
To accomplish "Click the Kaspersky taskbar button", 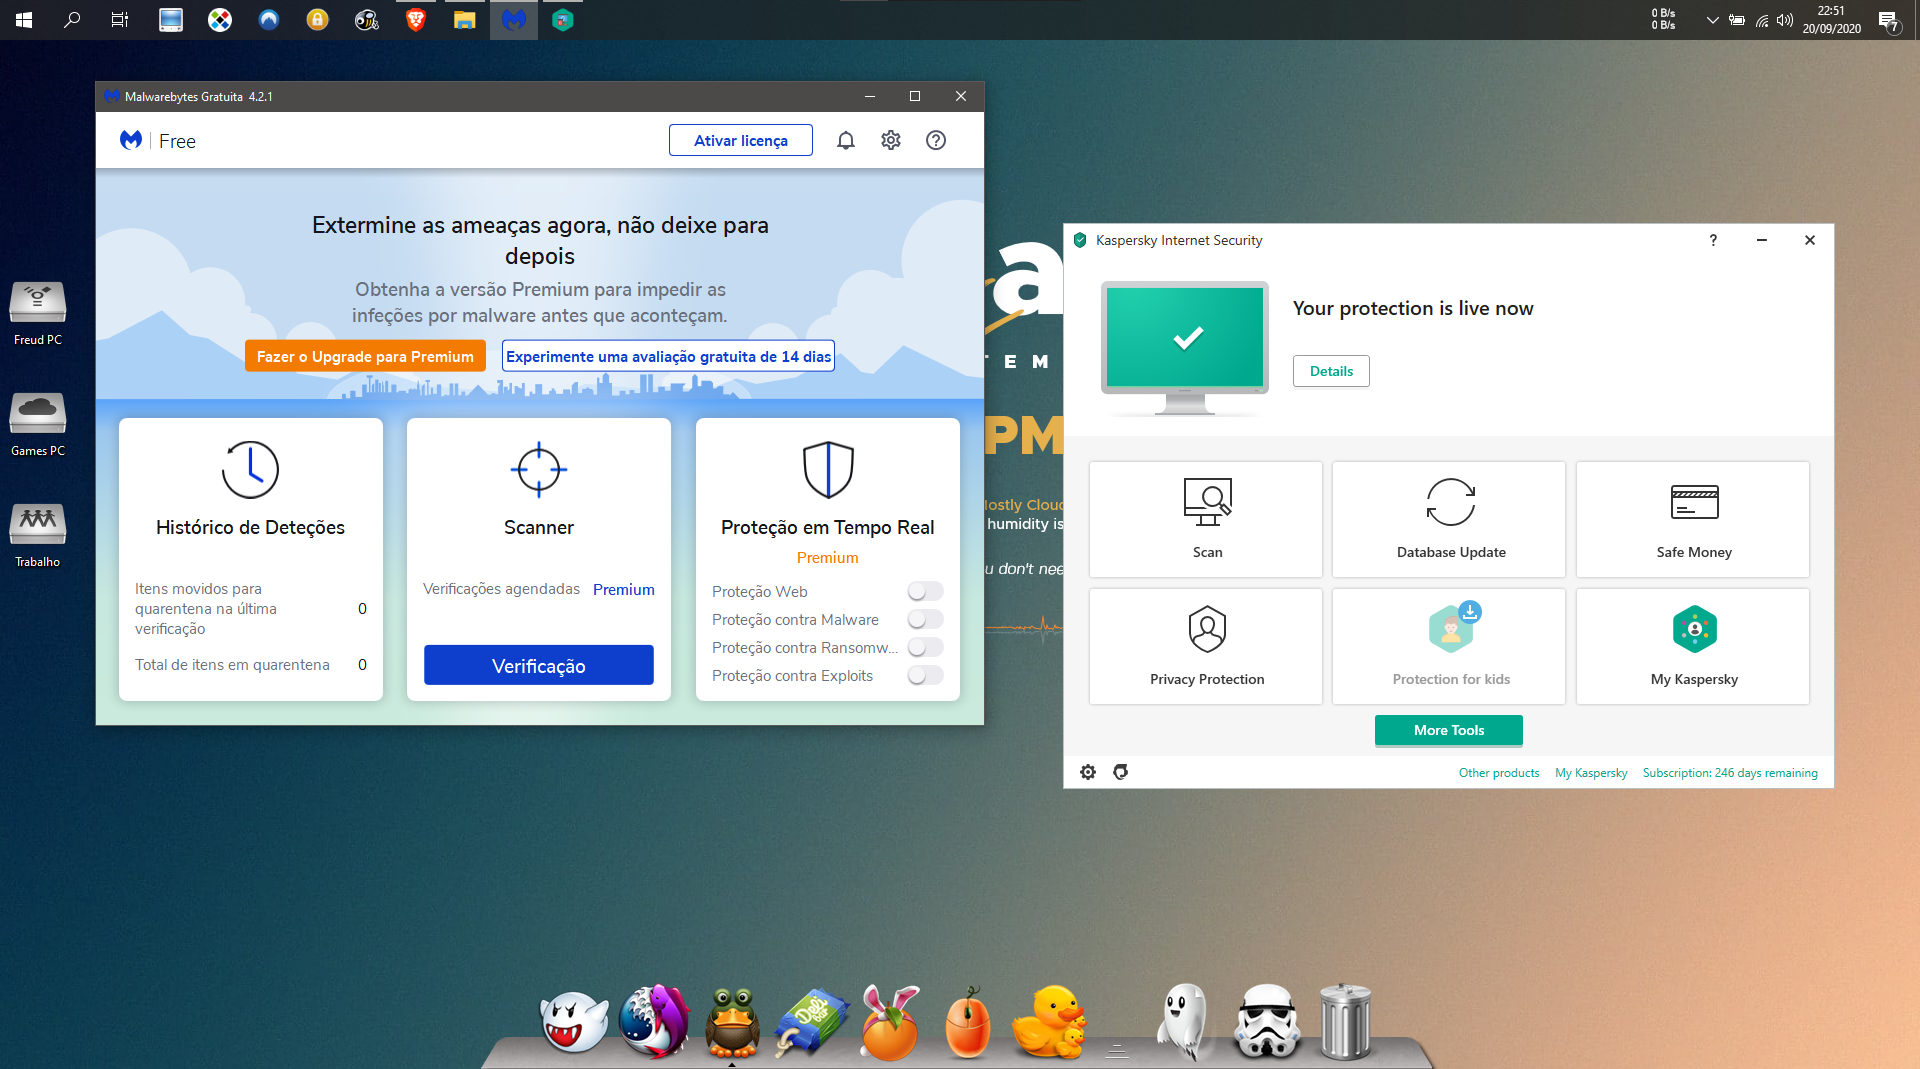I will (563, 20).
